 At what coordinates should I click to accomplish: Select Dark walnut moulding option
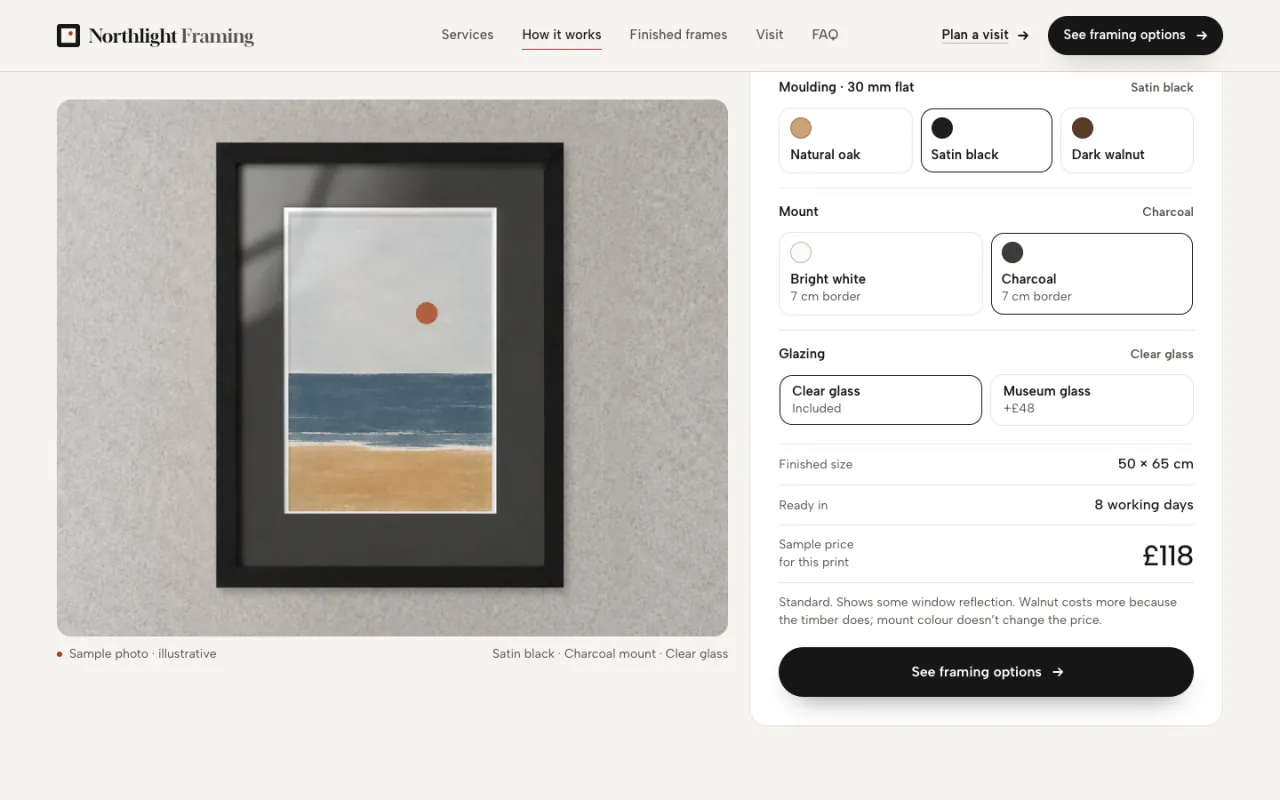click(x=1127, y=140)
